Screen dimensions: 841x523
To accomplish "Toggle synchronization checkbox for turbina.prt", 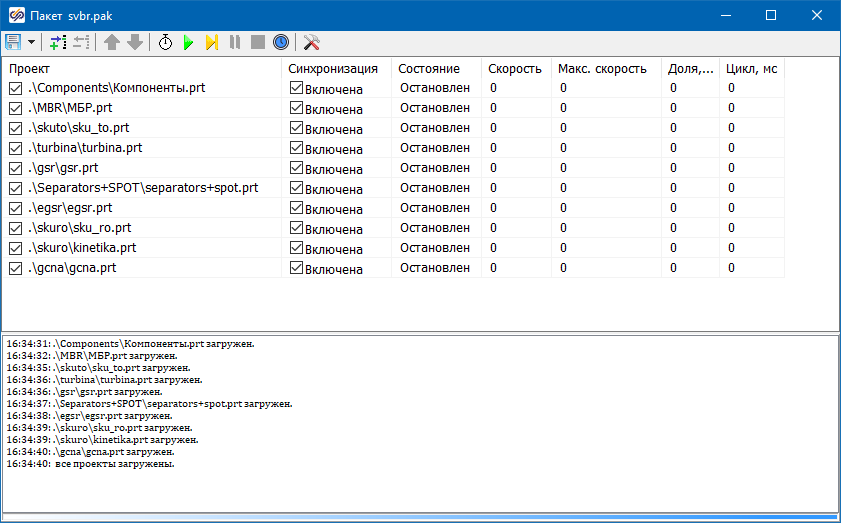I will pos(296,148).
